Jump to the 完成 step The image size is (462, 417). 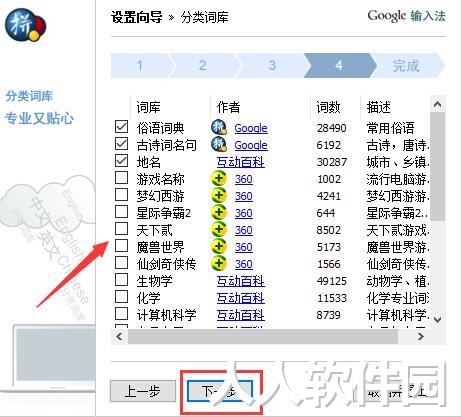[406, 65]
